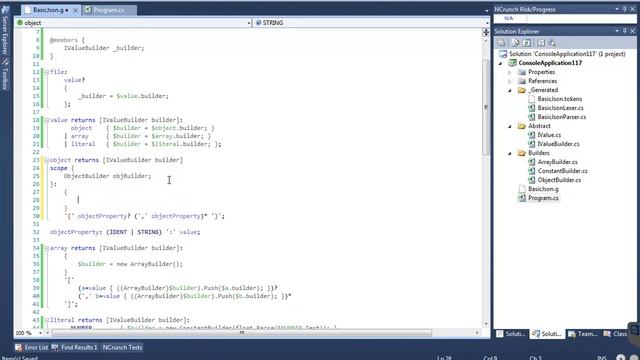Screen dimensions: 640x360
Task: Click 'objectProperty:' rule name on line 32
Action: click(x=76, y=232)
